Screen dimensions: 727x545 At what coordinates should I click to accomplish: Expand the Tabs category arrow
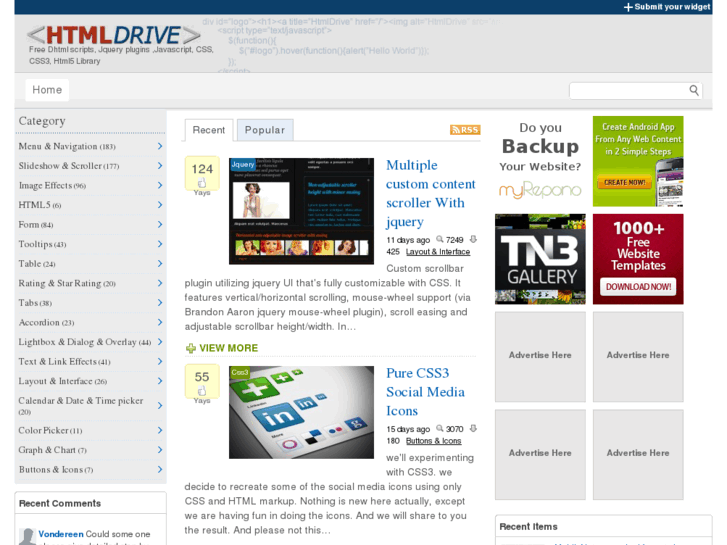[x=160, y=302]
